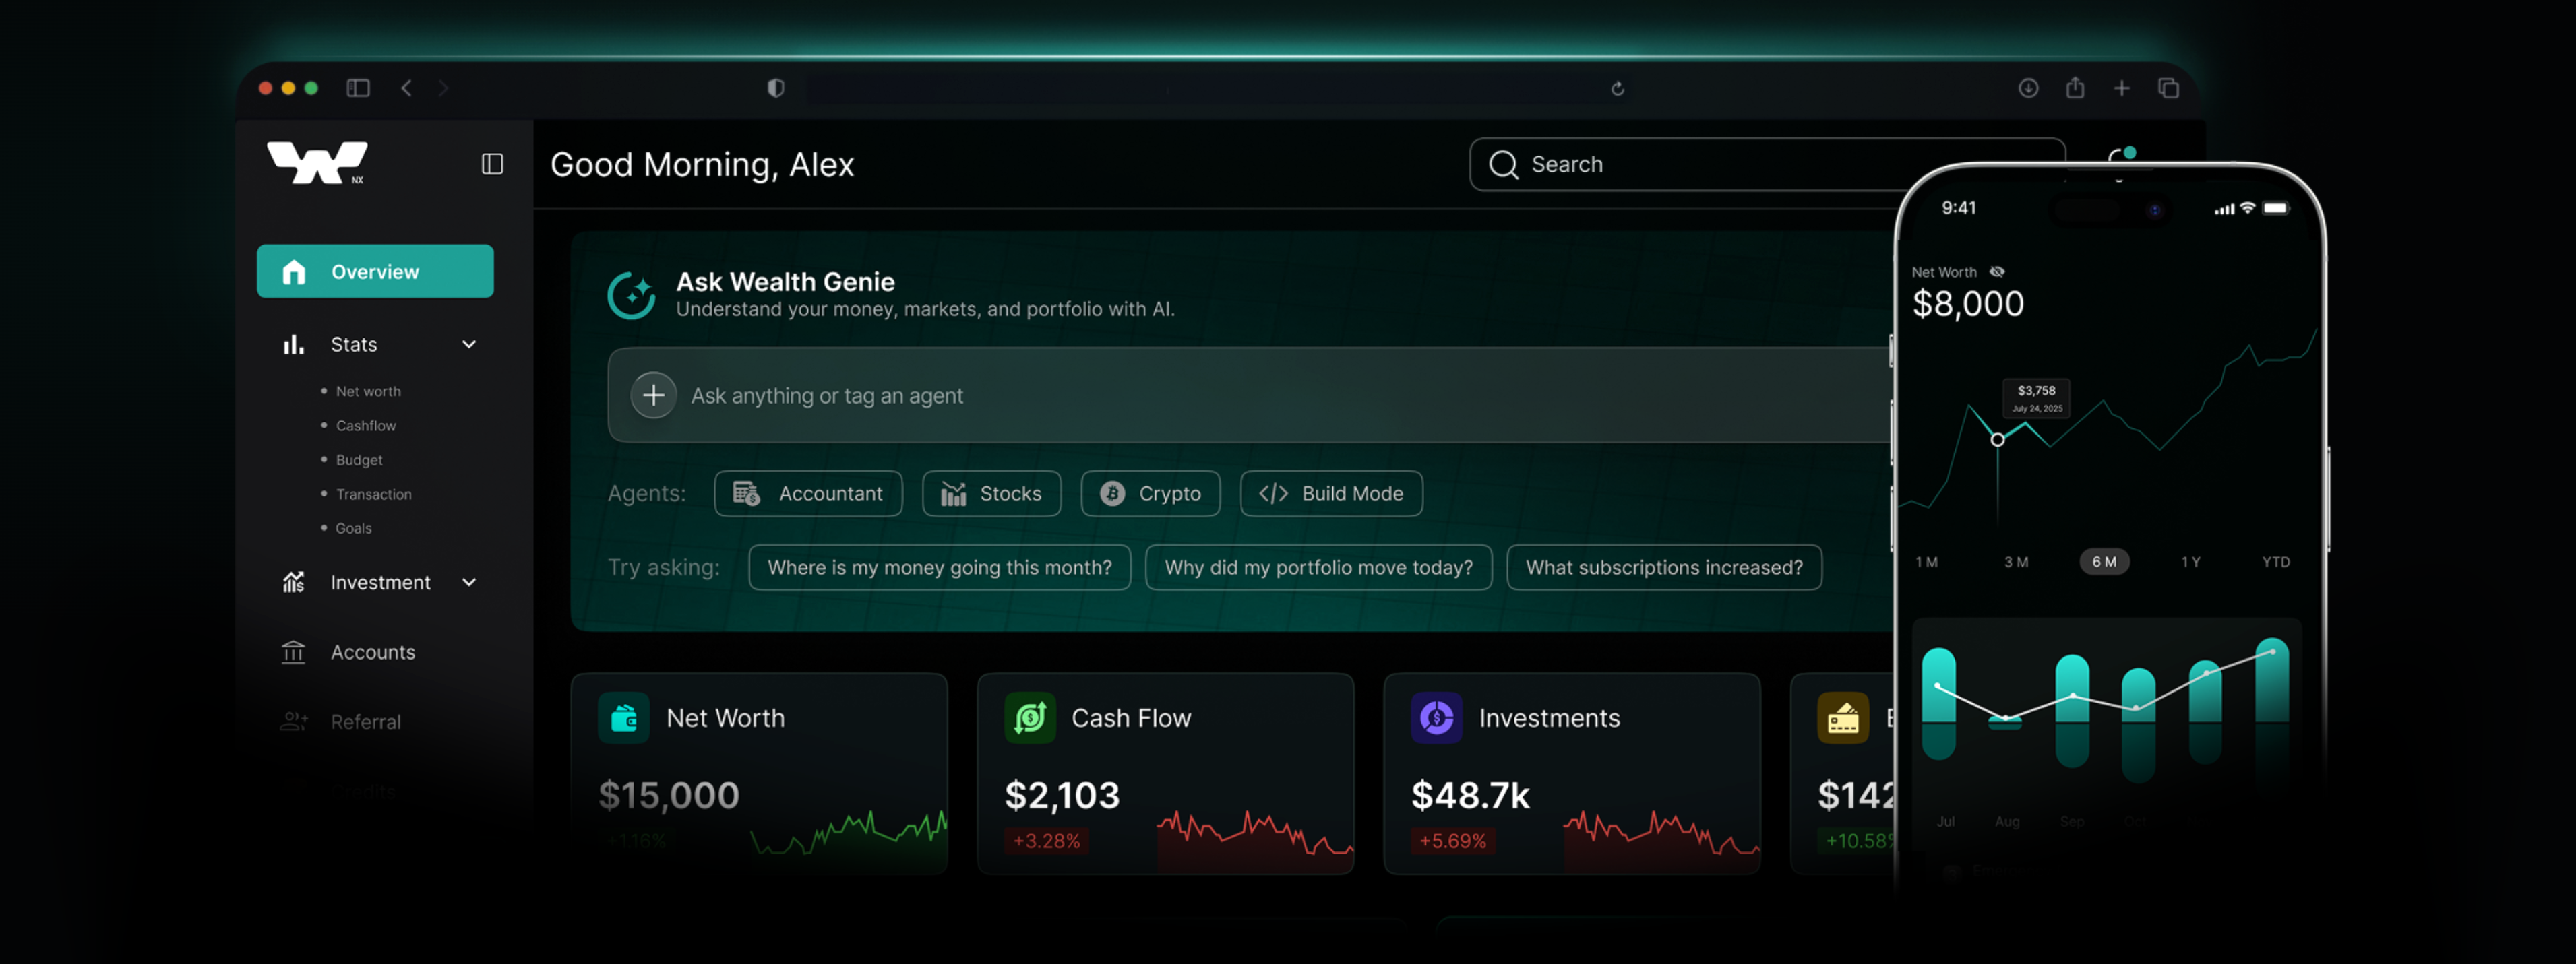The height and width of the screenshot is (964, 2576).
Task: Click the $2,103 Cash Flow value
Action: [x=1062, y=795]
